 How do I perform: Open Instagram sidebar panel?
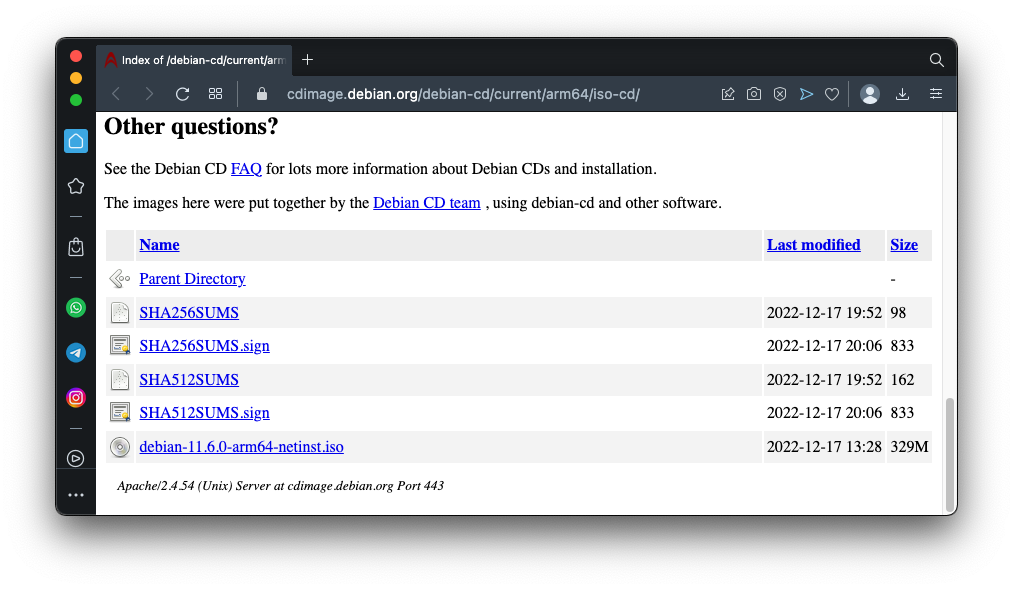click(x=76, y=398)
